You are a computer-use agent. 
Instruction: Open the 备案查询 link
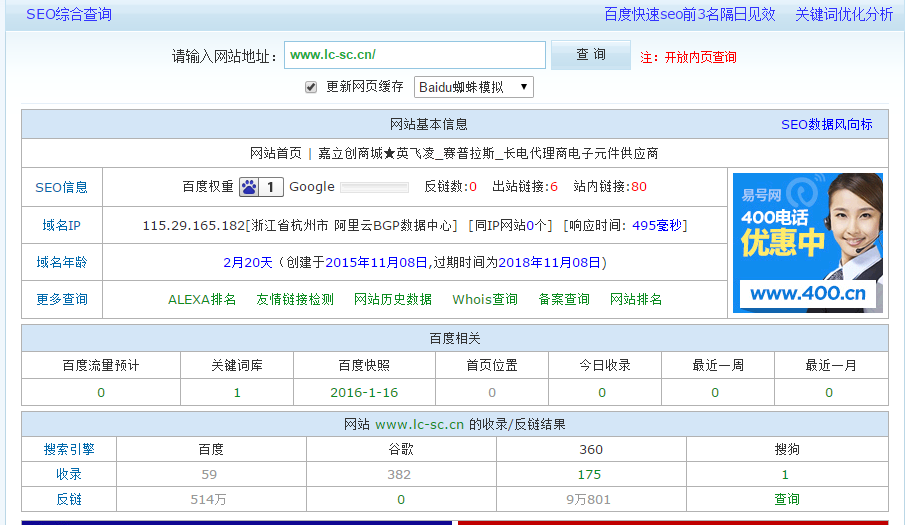coord(564,299)
